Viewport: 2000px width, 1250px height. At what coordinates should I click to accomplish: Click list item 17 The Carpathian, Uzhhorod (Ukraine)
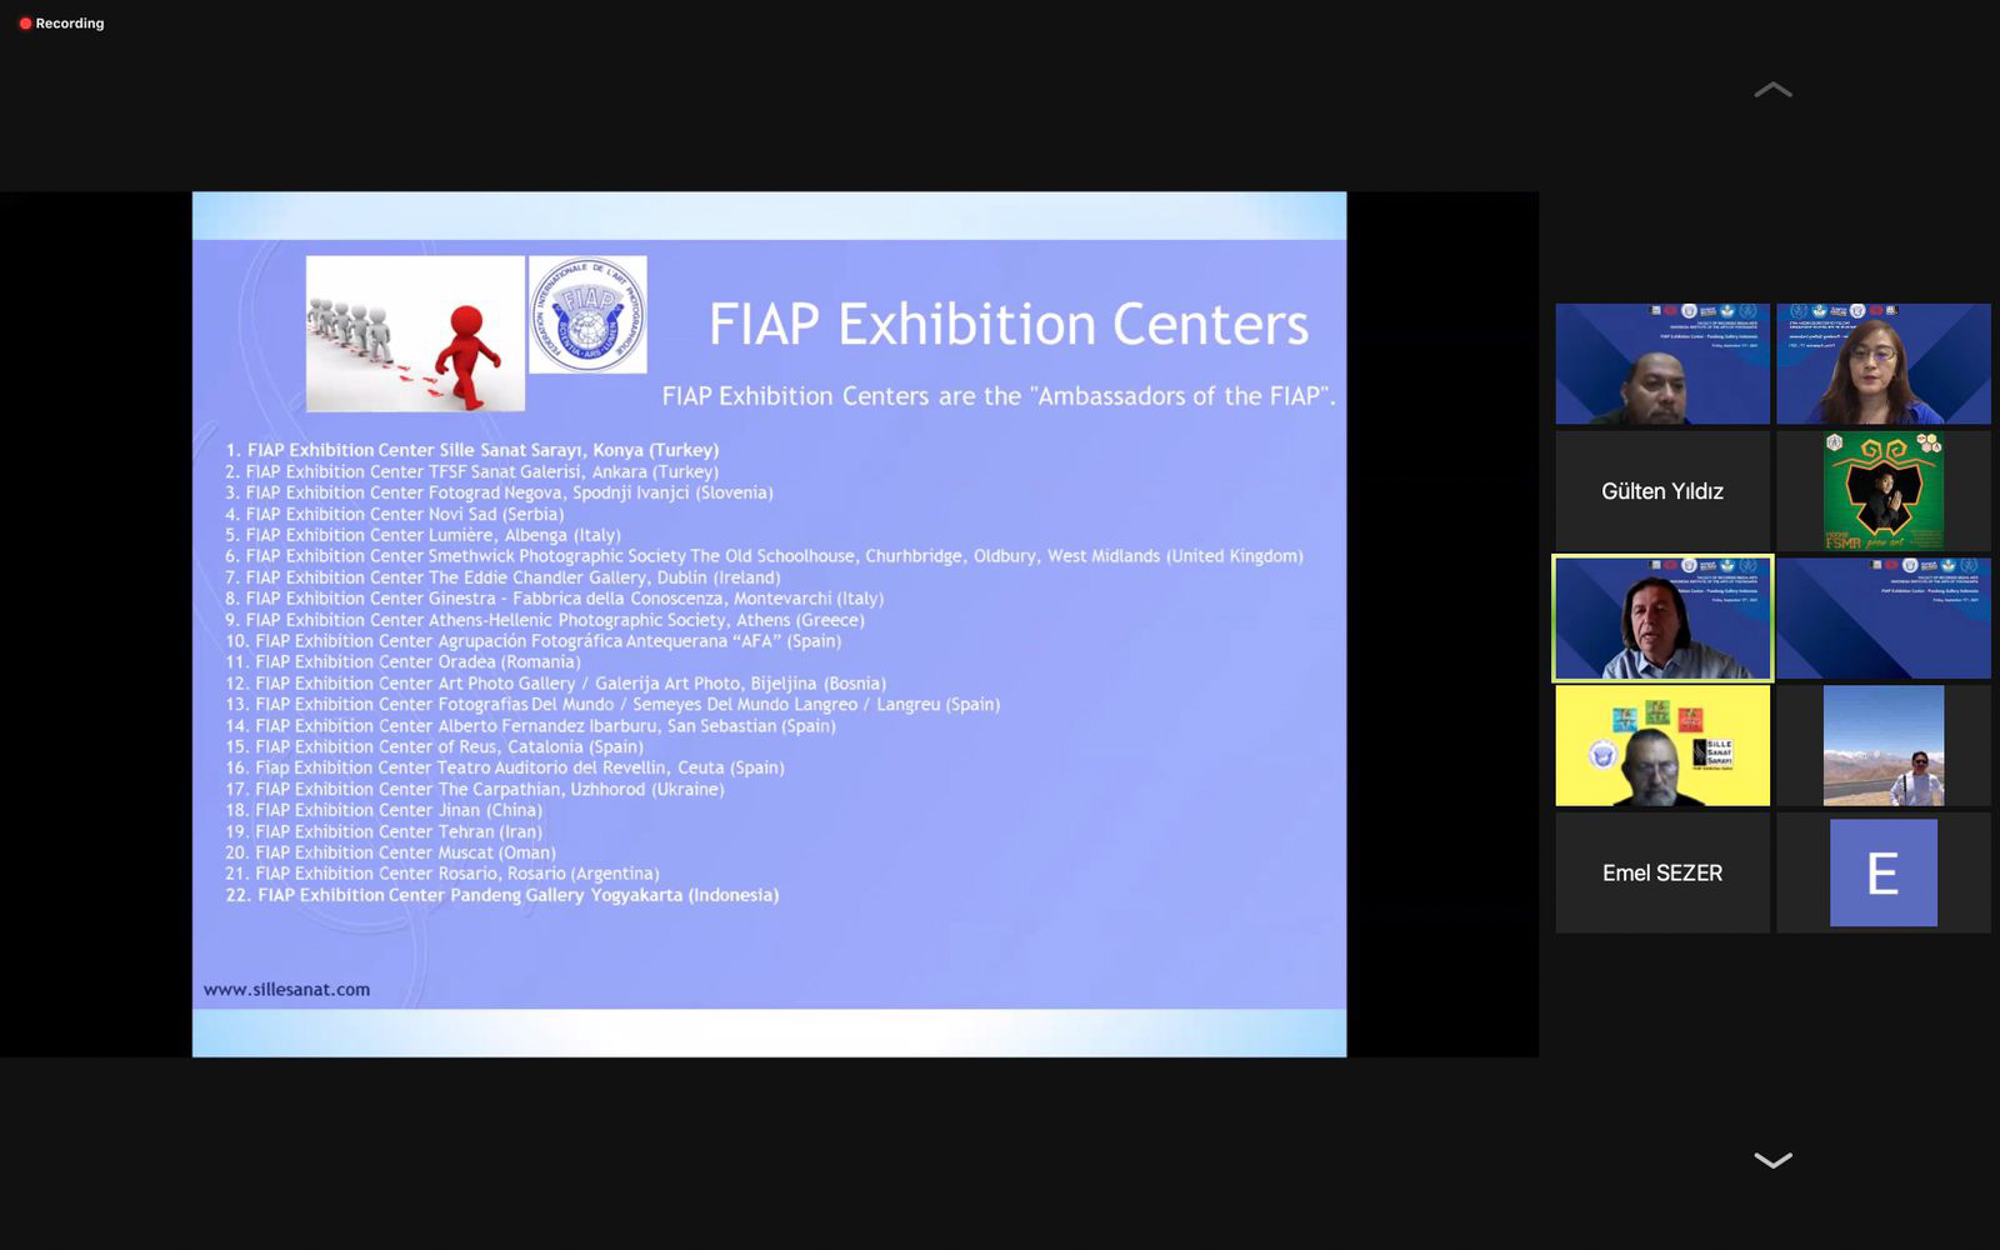pyautogui.click(x=475, y=789)
